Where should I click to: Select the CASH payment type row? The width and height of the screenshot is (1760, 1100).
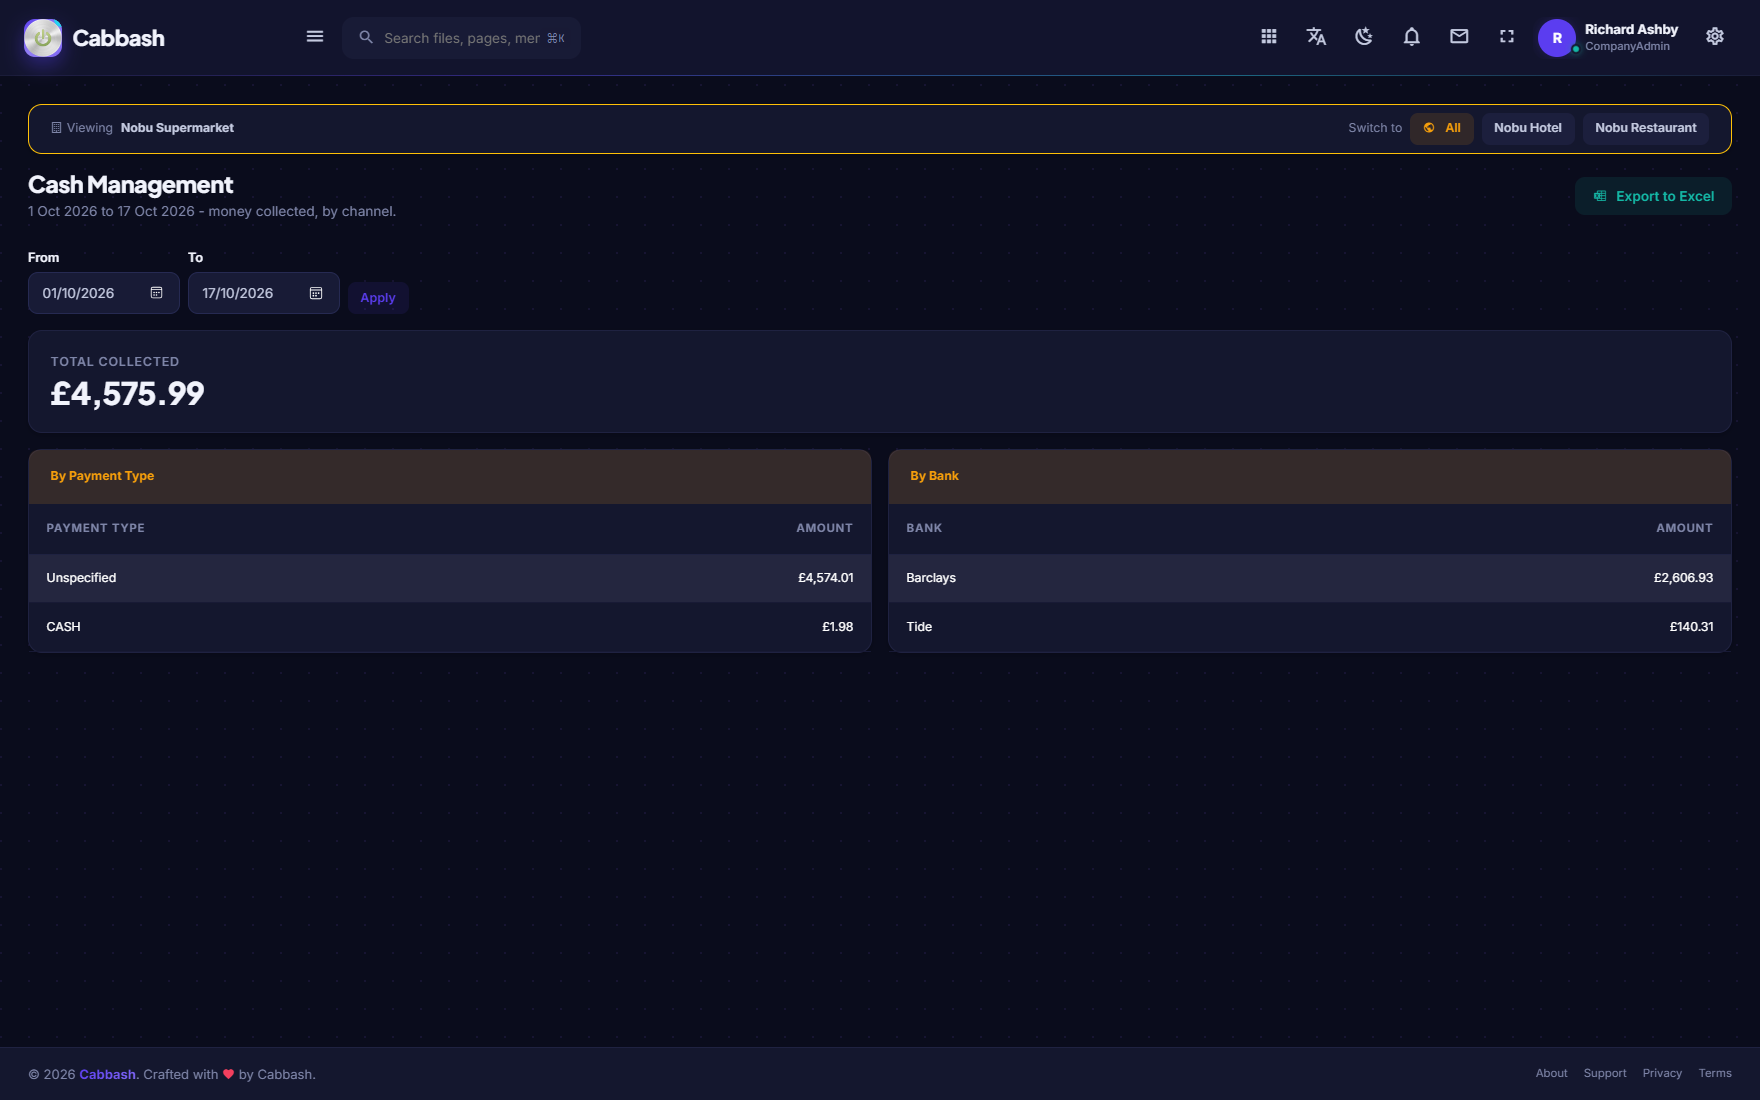click(450, 627)
